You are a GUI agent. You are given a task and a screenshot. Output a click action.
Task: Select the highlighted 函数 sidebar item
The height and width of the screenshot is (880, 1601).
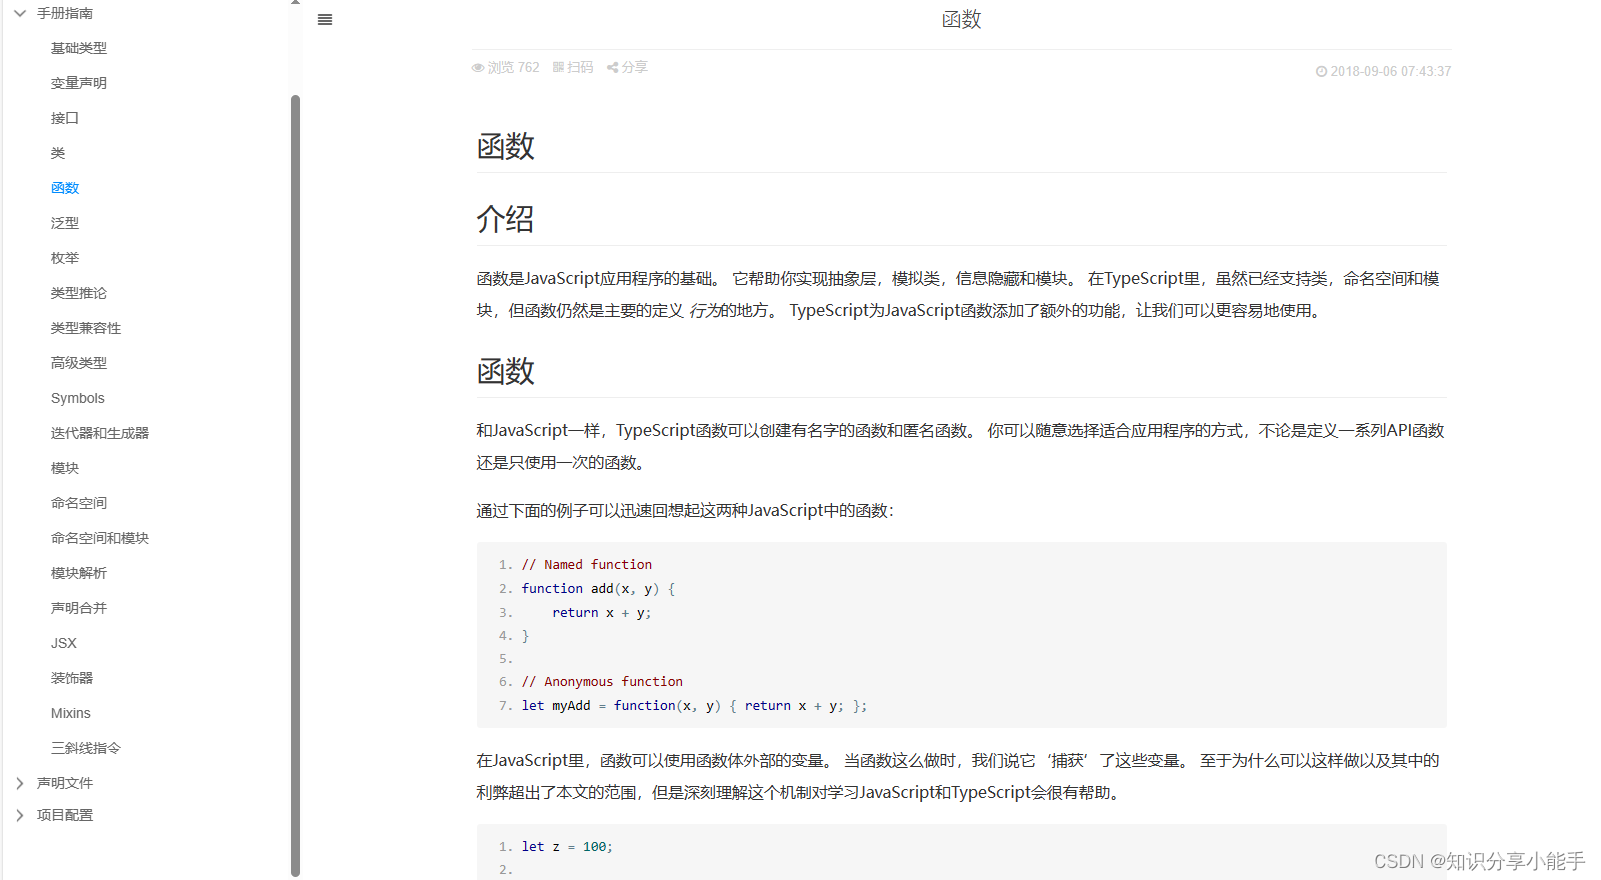(x=65, y=188)
